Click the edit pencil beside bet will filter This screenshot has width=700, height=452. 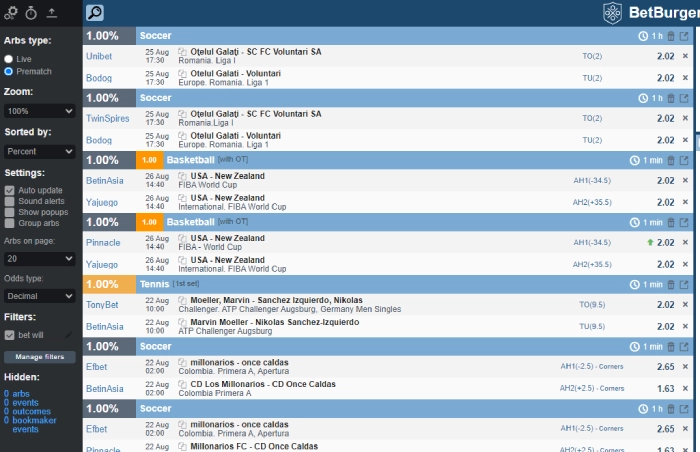click(68, 335)
